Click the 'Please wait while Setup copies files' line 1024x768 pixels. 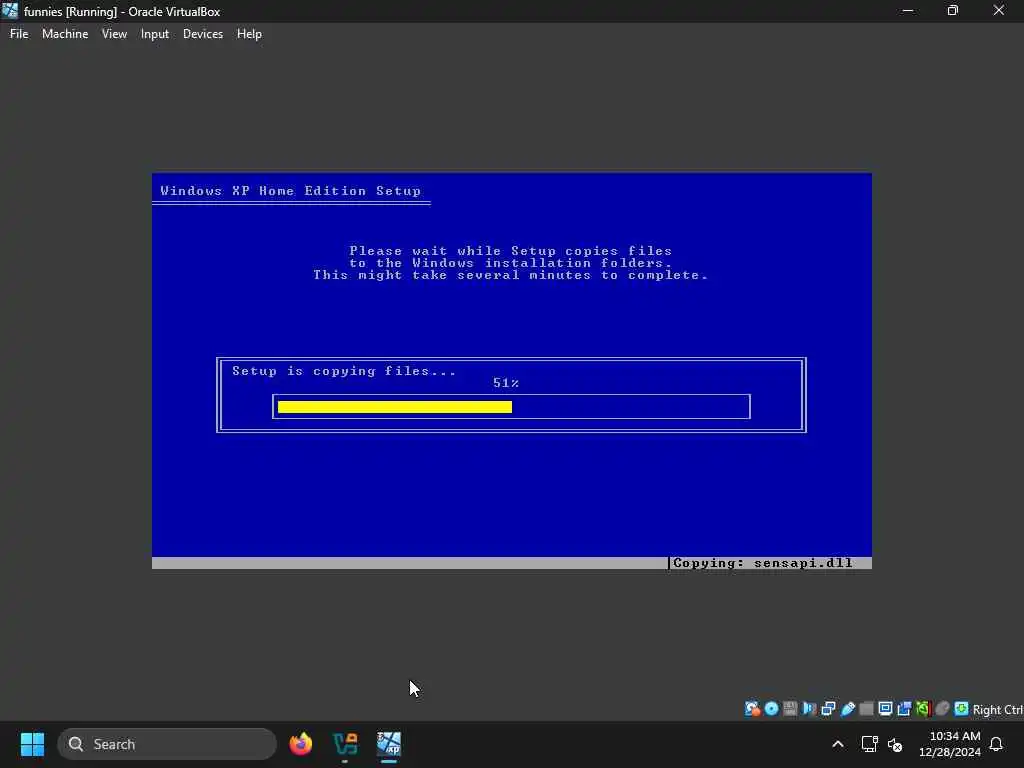(511, 251)
